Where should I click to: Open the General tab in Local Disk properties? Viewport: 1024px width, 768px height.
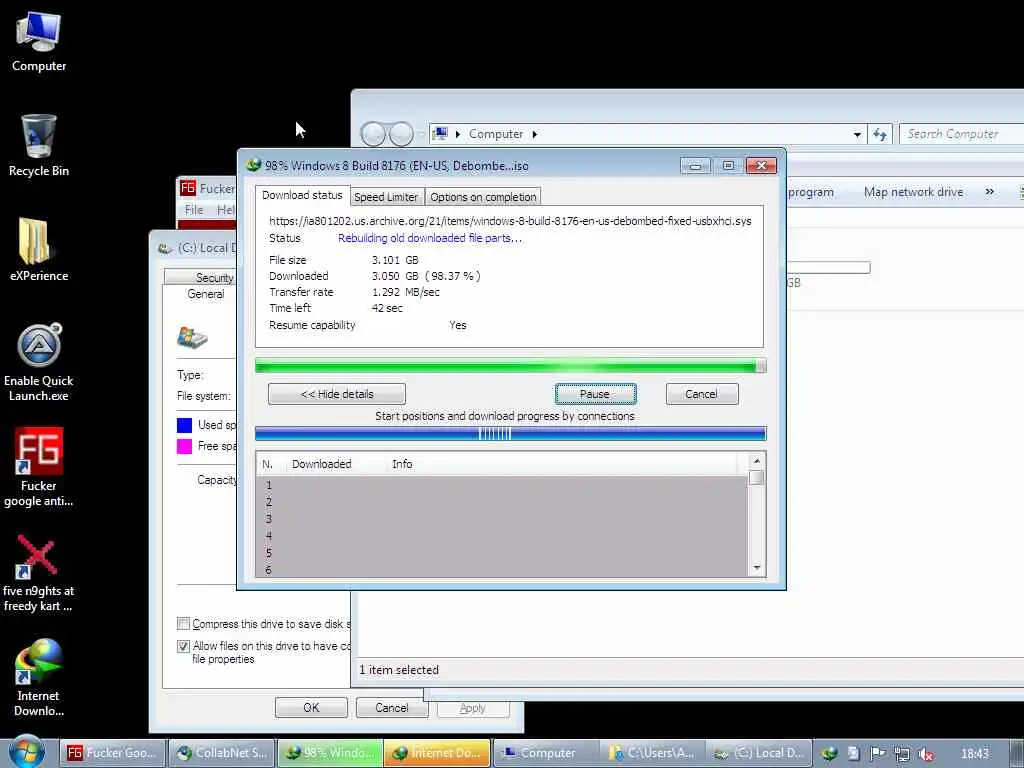(x=206, y=294)
